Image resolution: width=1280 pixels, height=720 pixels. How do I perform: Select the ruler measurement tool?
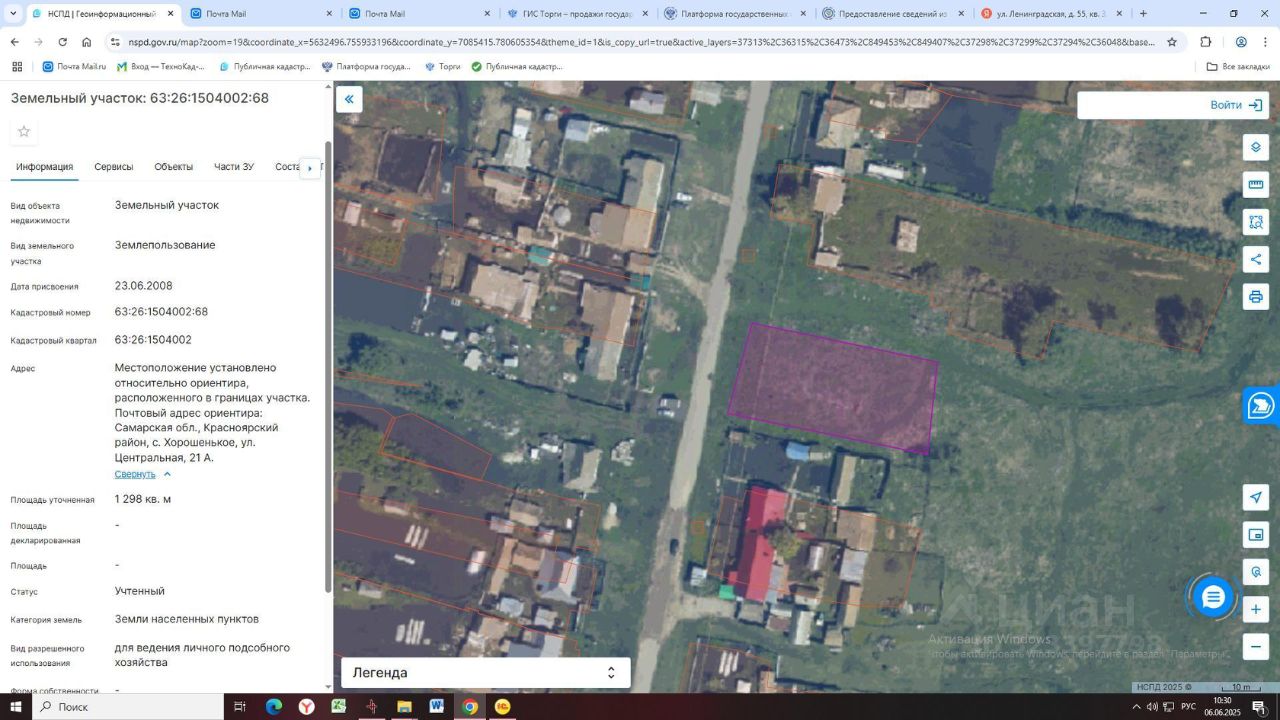pyautogui.click(x=1256, y=184)
